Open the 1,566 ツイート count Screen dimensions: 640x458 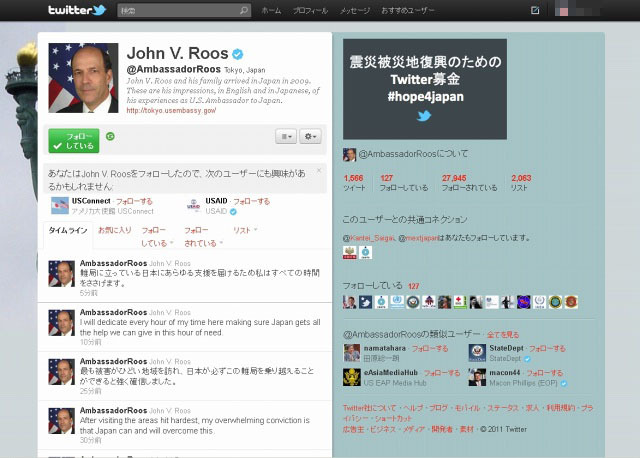click(x=354, y=183)
